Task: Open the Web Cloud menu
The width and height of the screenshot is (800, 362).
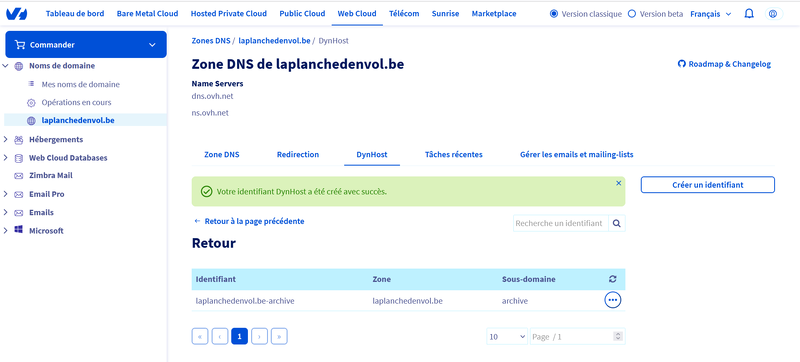Action: (357, 14)
